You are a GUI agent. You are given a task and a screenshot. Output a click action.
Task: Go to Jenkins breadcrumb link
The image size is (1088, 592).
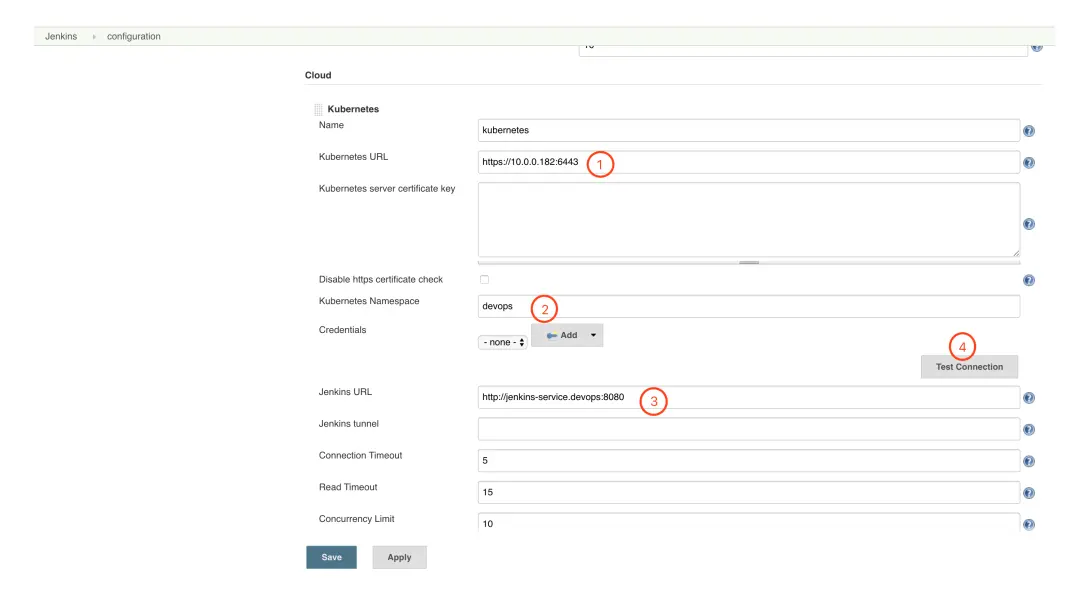tap(61, 36)
